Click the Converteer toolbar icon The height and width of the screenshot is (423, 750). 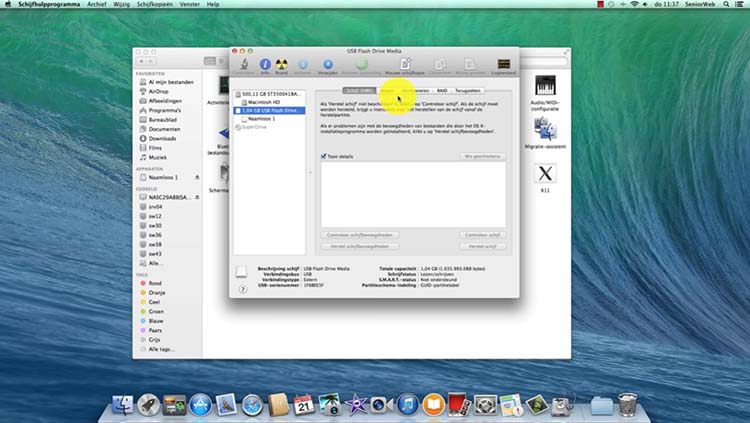tap(441, 66)
